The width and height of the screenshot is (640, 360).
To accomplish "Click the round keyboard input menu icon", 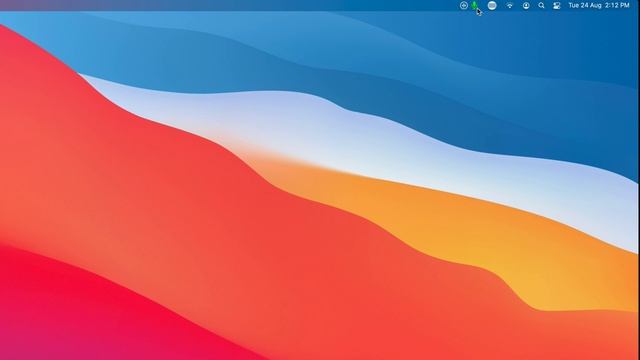I will click(492, 5).
